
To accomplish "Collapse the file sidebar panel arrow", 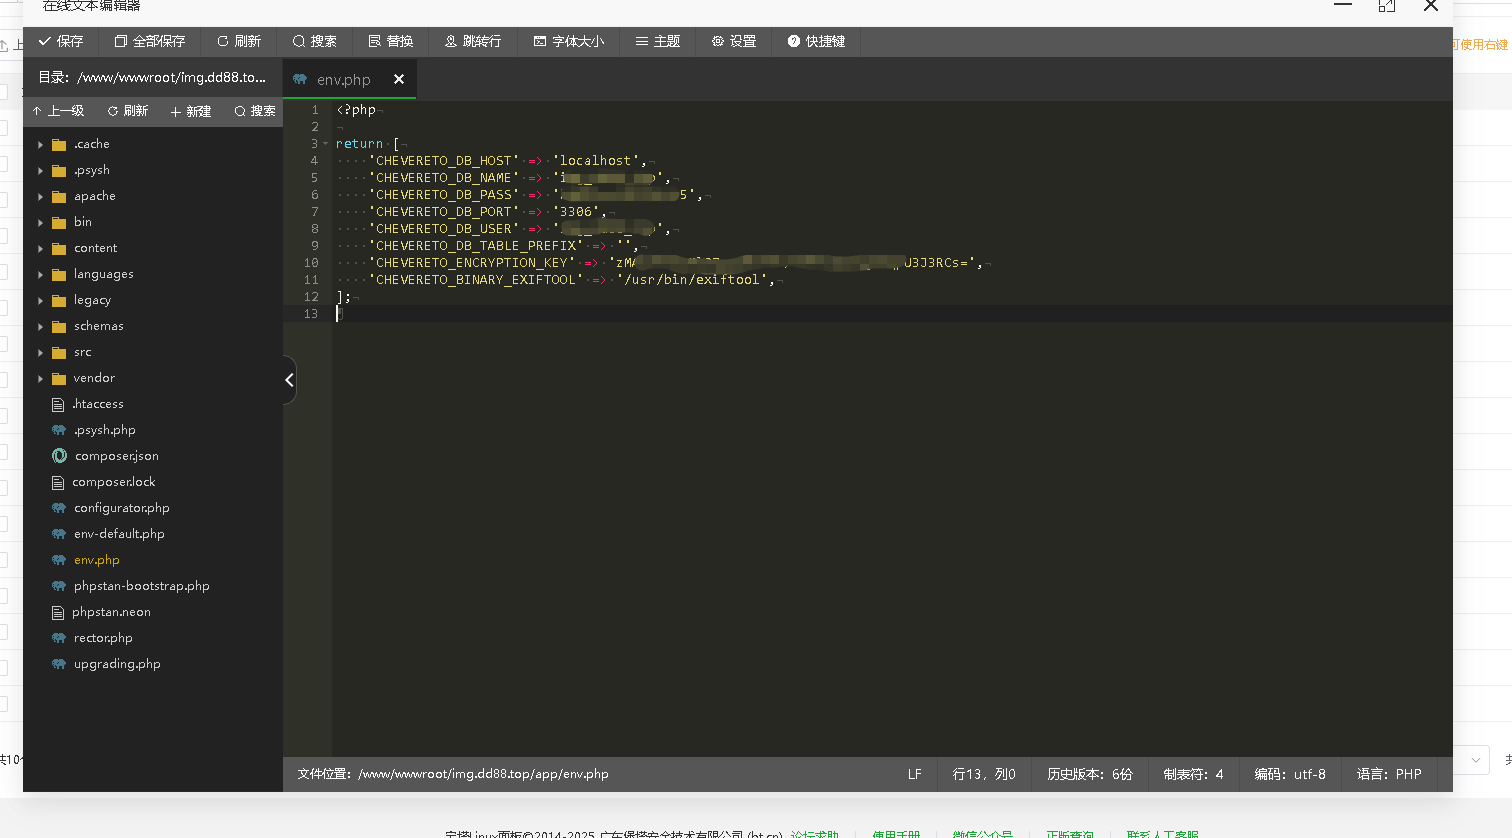I will tap(289, 380).
